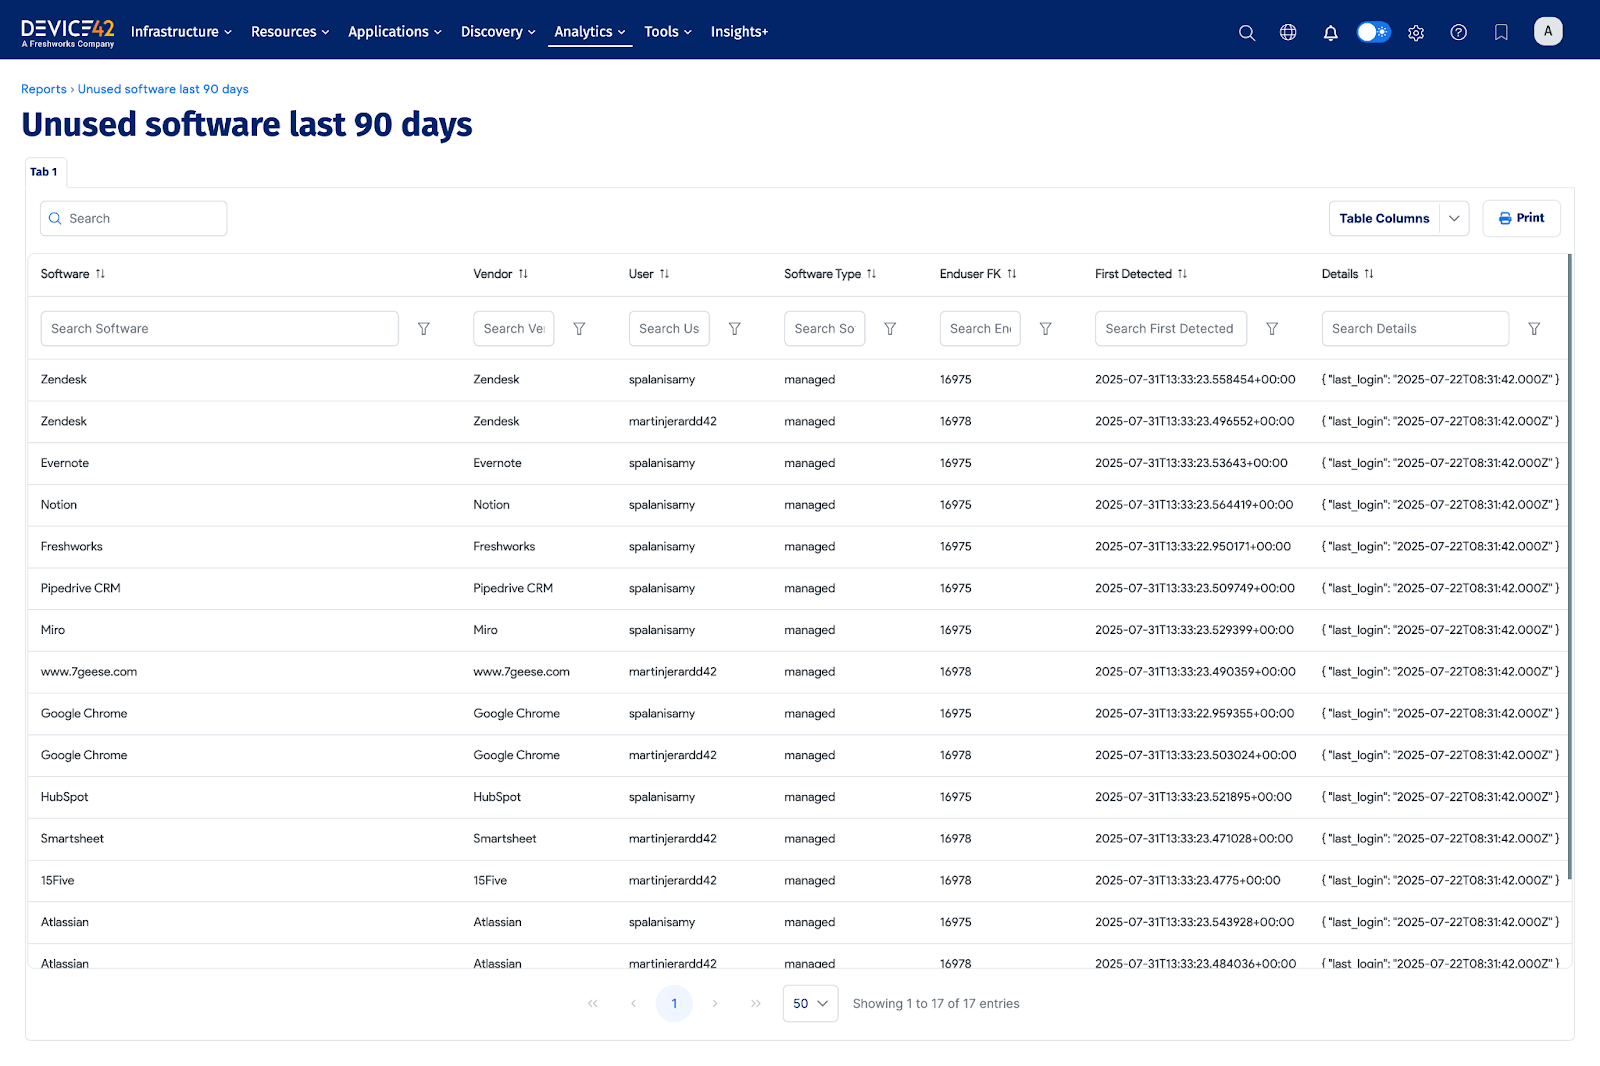Screen dimensions: 1600x1066
Task: Open the filter funnel for the Software column
Action: (424, 328)
